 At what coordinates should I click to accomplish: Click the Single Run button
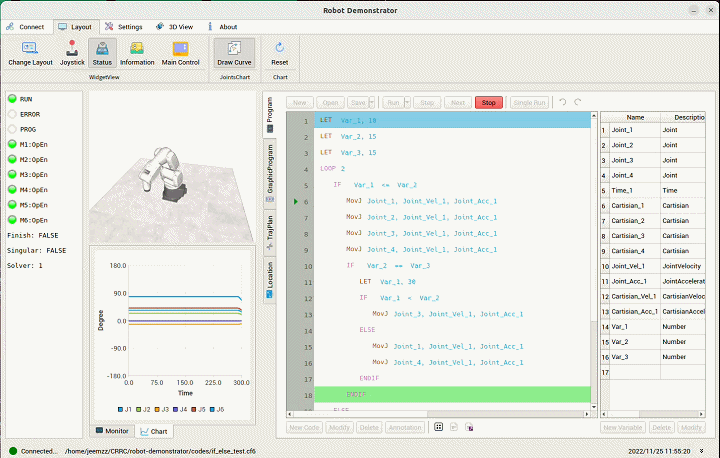click(529, 102)
